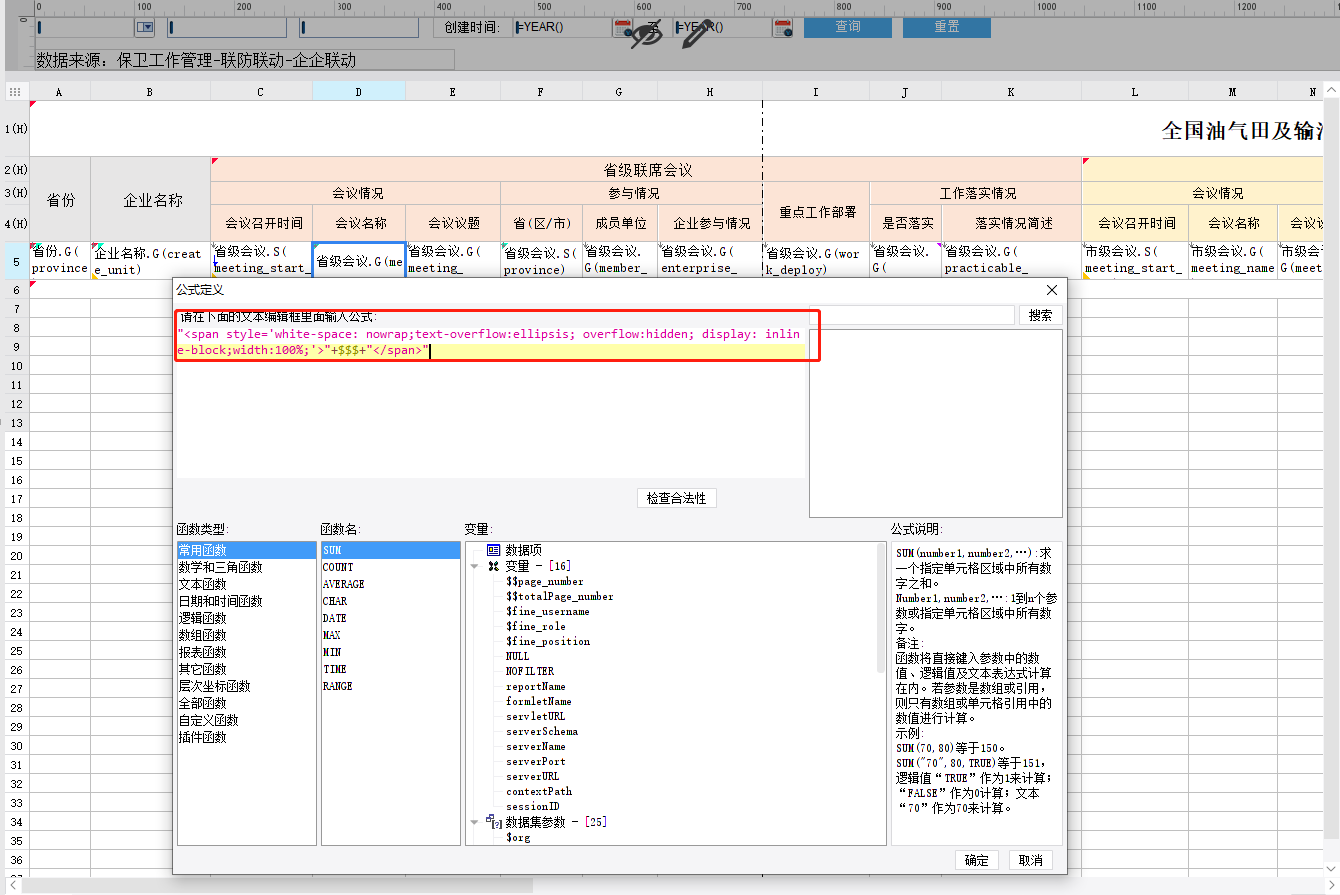
Task: Select 日期和时间函数 function type
Action: pyautogui.click(x=246, y=601)
